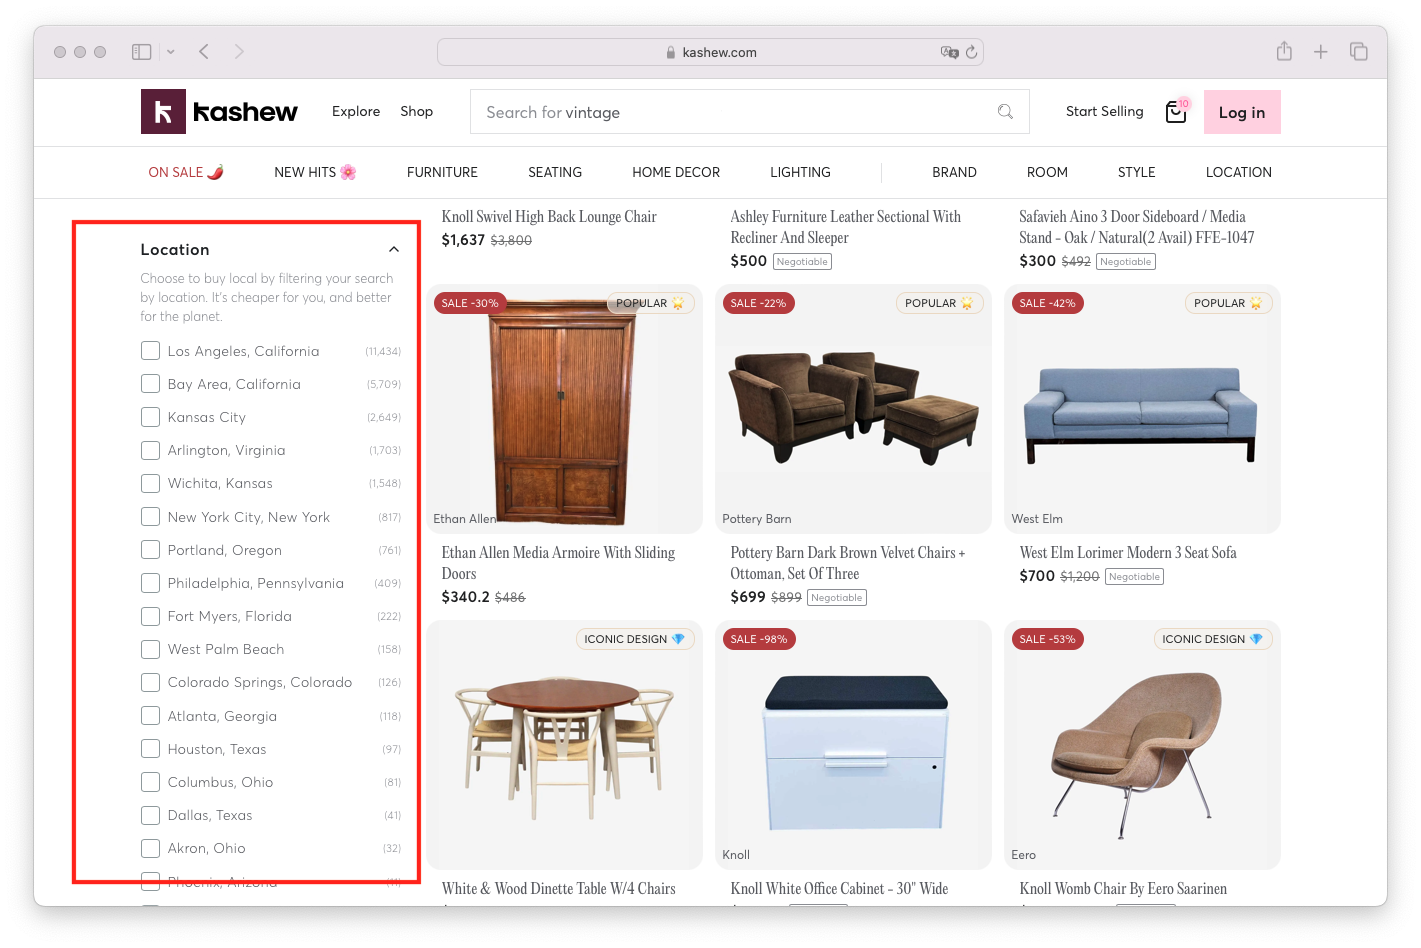1421x948 pixels.
Task: Tick Akron, Ohio checkbox
Action: pyautogui.click(x=151, y=848)
